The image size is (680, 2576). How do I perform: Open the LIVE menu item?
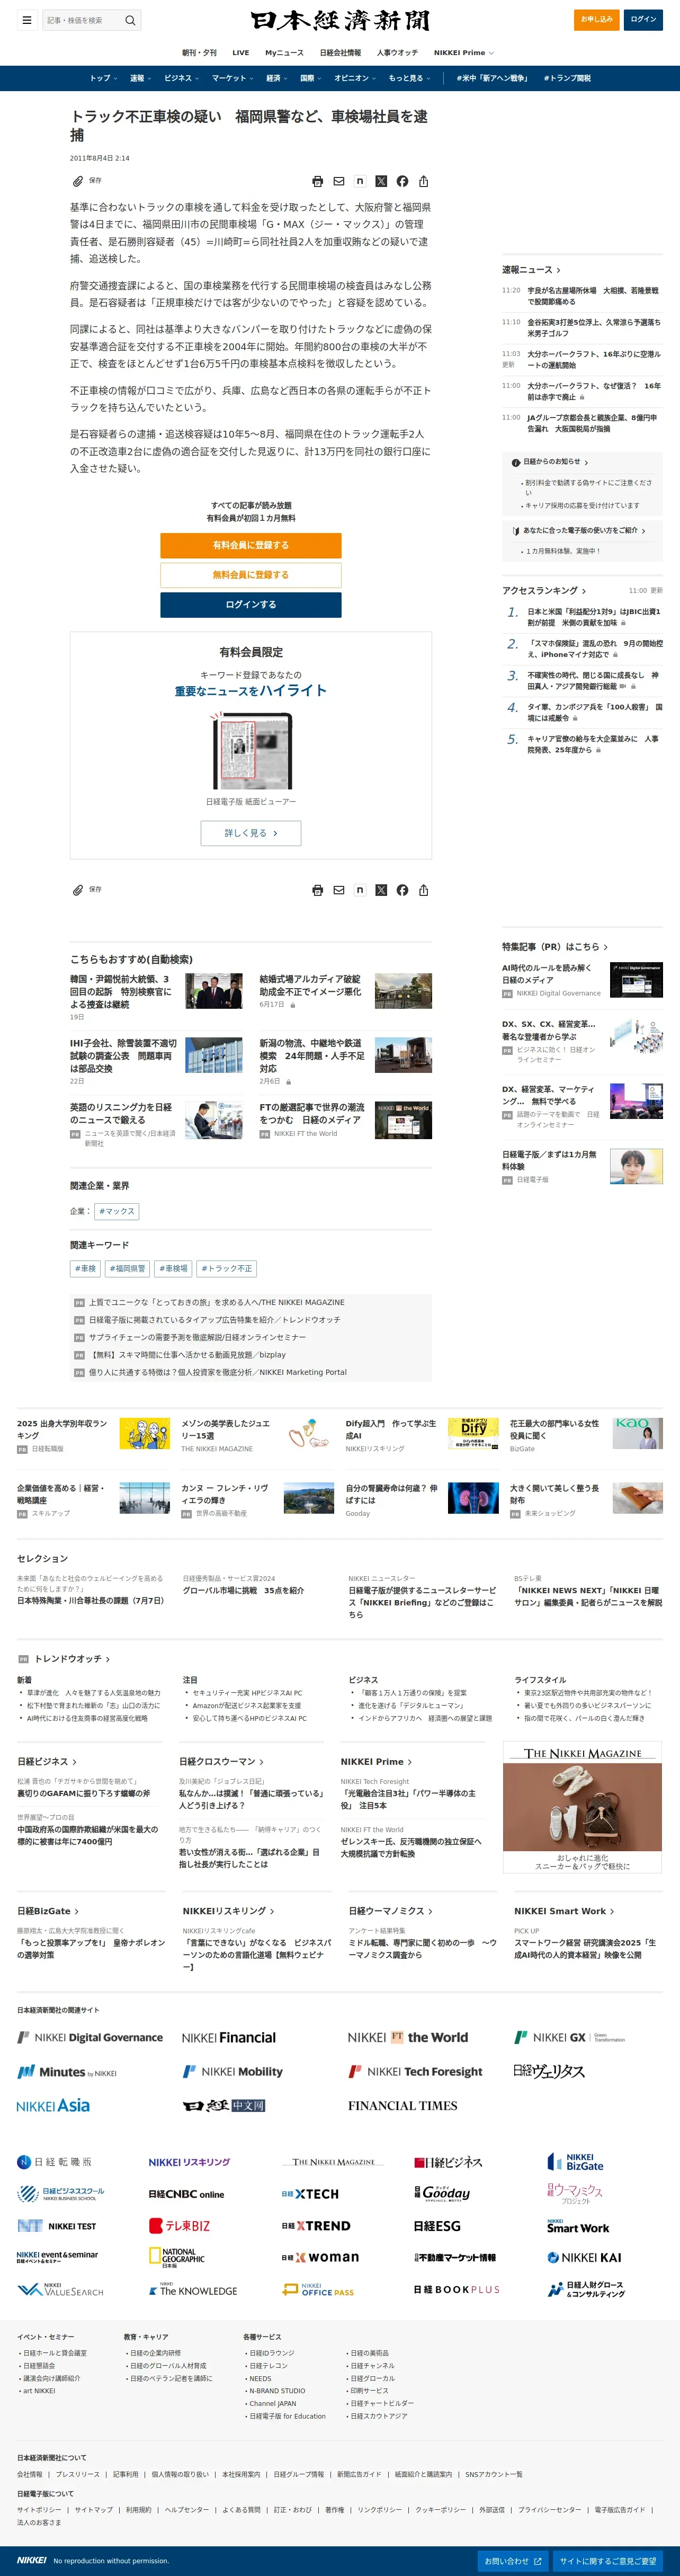pos(241,53)
